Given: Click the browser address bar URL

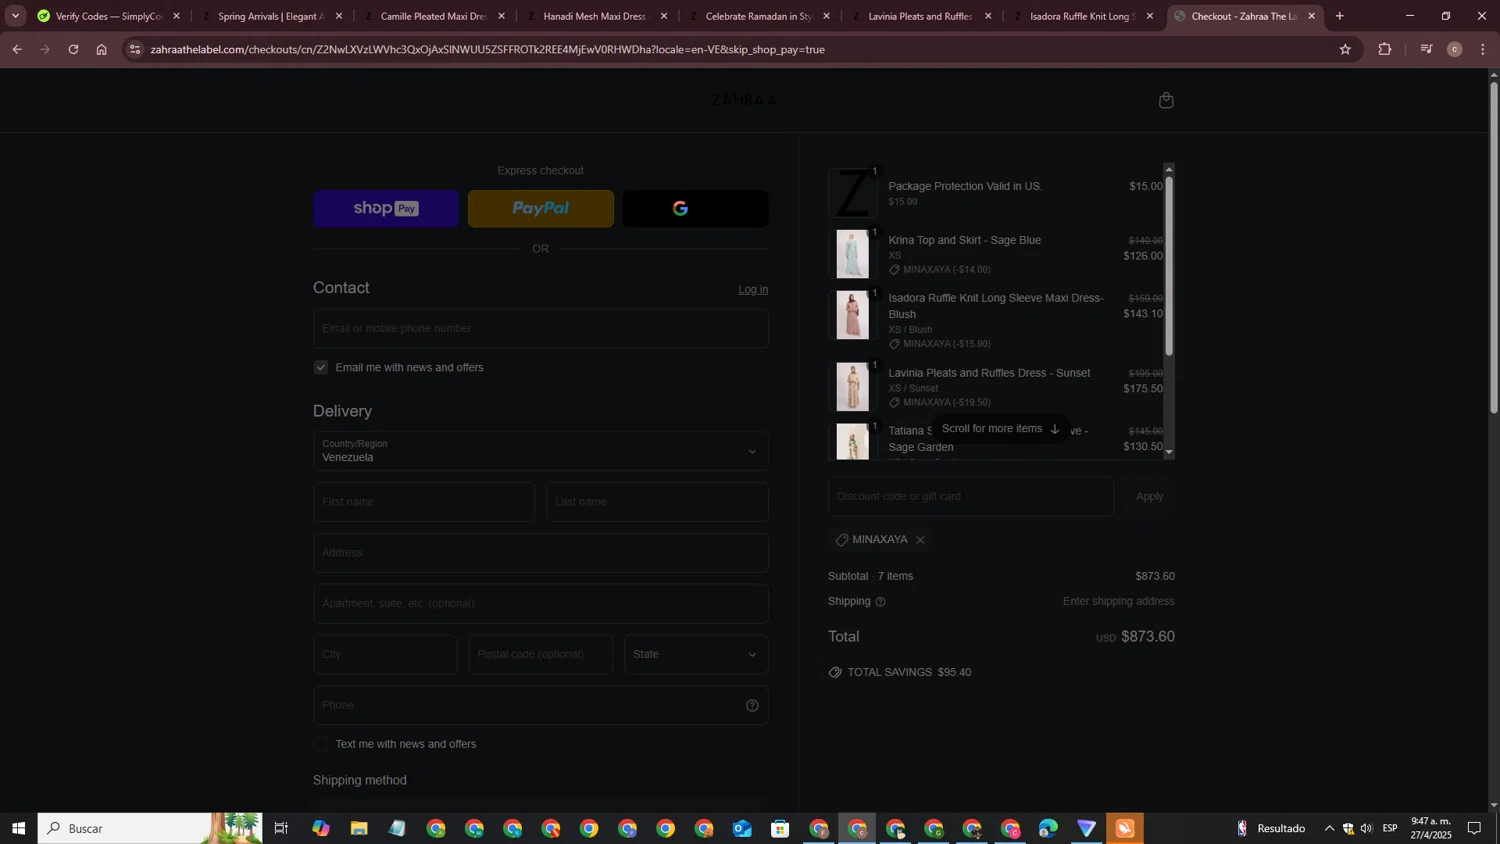Looking at the screenshot, I should click(488, 49).
